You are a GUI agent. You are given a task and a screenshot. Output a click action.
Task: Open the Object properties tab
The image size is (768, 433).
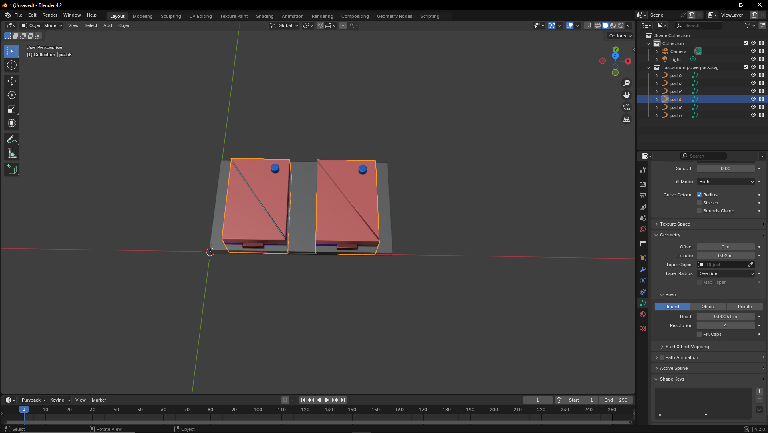643,258
